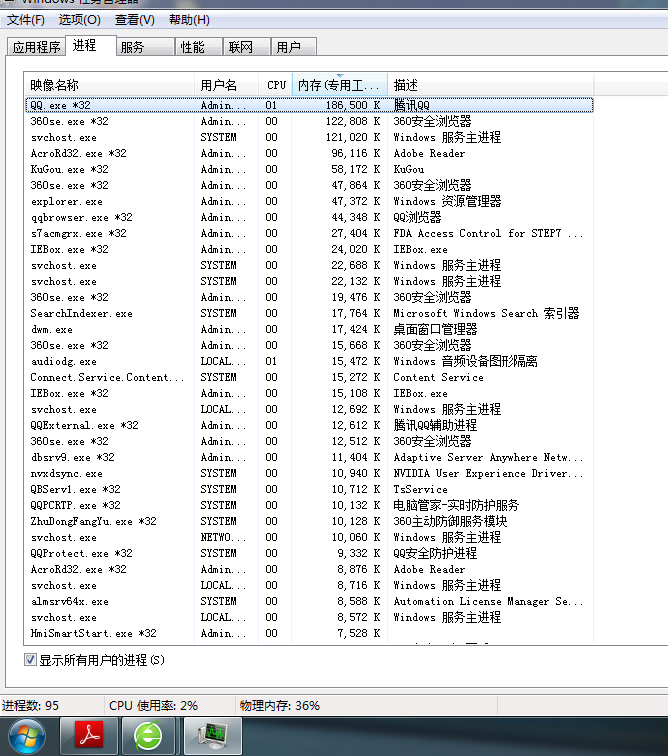The width and height of the screenshot is (668, 756).
Task: Select the HmiSmartStart.exe *32 process
Action: [x=309, y=633]
